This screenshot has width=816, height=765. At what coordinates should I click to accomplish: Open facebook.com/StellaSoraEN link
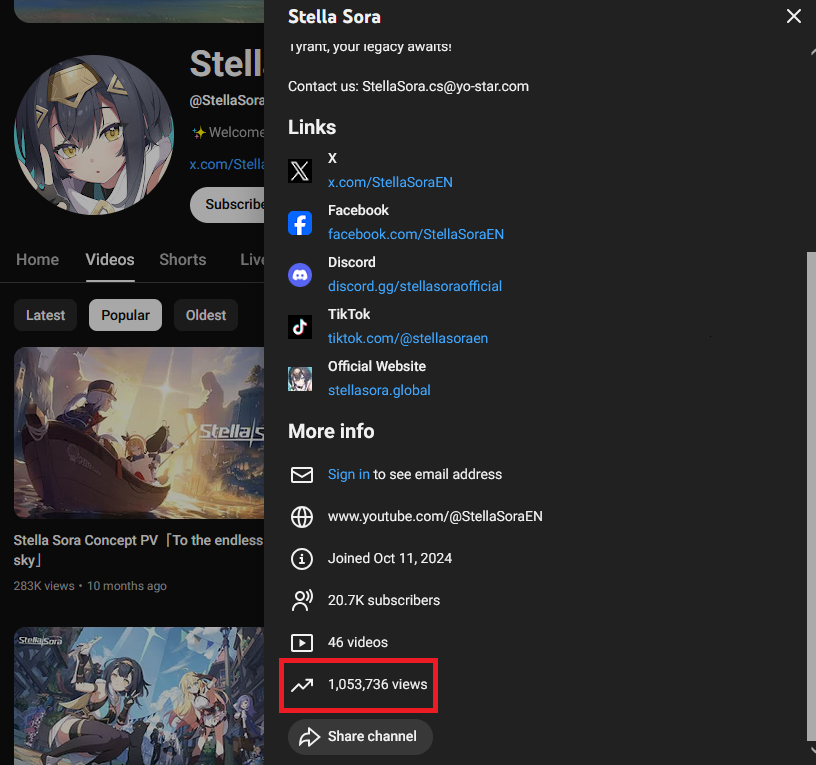point(415,234)
